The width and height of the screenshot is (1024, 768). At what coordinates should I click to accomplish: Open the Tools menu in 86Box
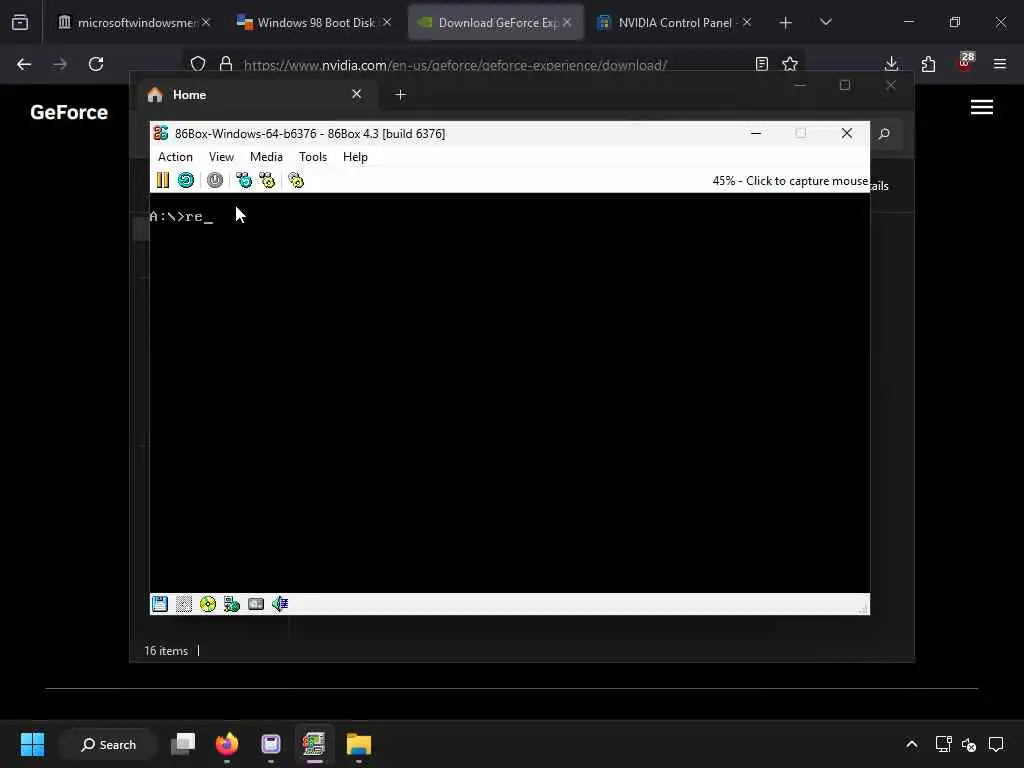[313, 157]
